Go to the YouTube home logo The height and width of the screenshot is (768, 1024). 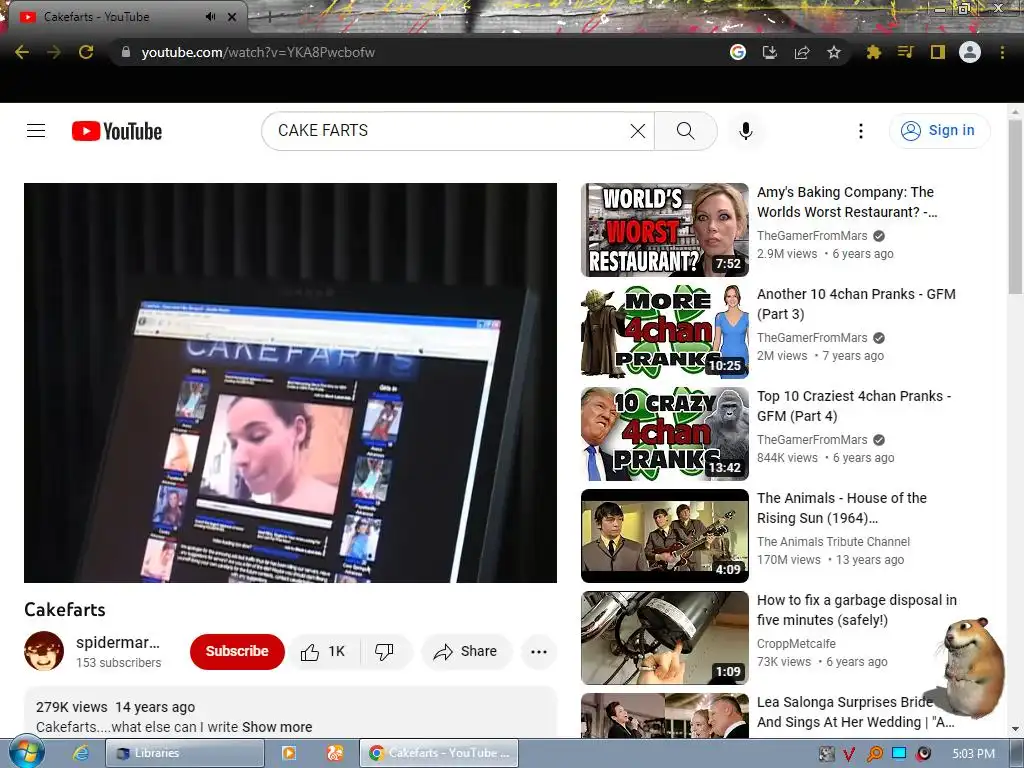click(x=117, y=131)
